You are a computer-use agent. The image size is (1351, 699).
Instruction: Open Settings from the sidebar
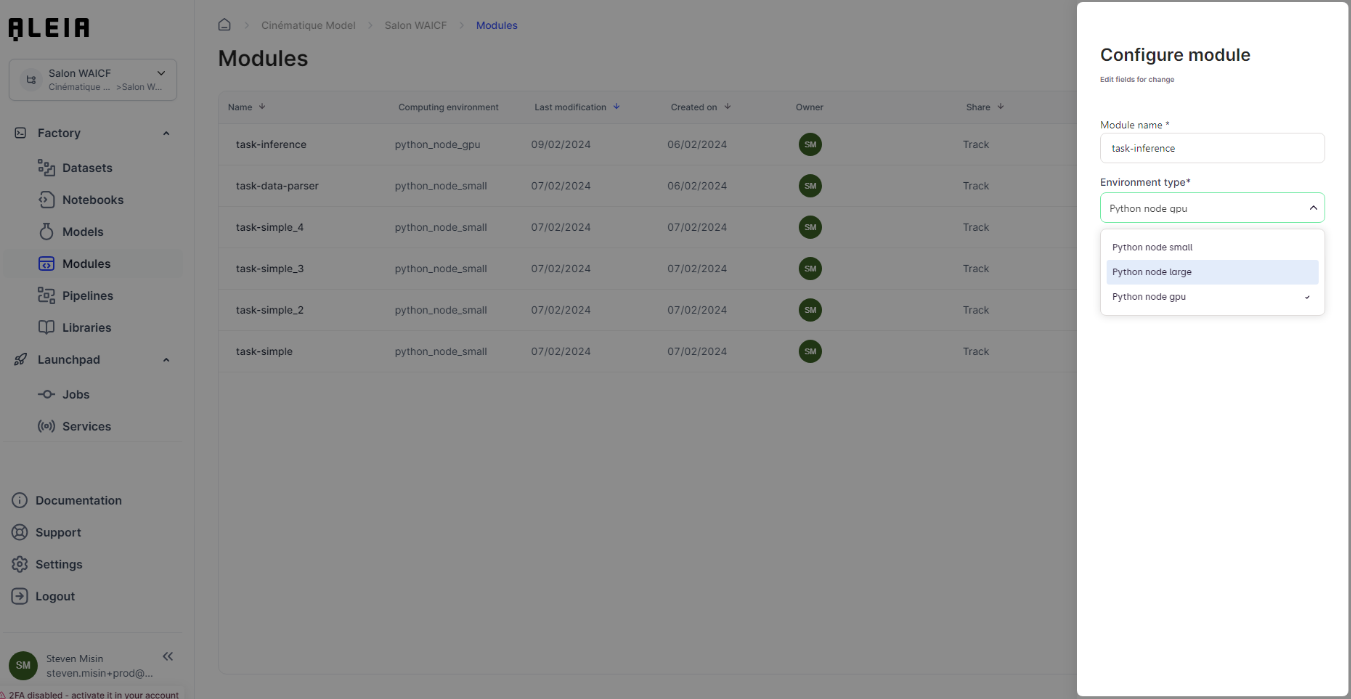58,564
